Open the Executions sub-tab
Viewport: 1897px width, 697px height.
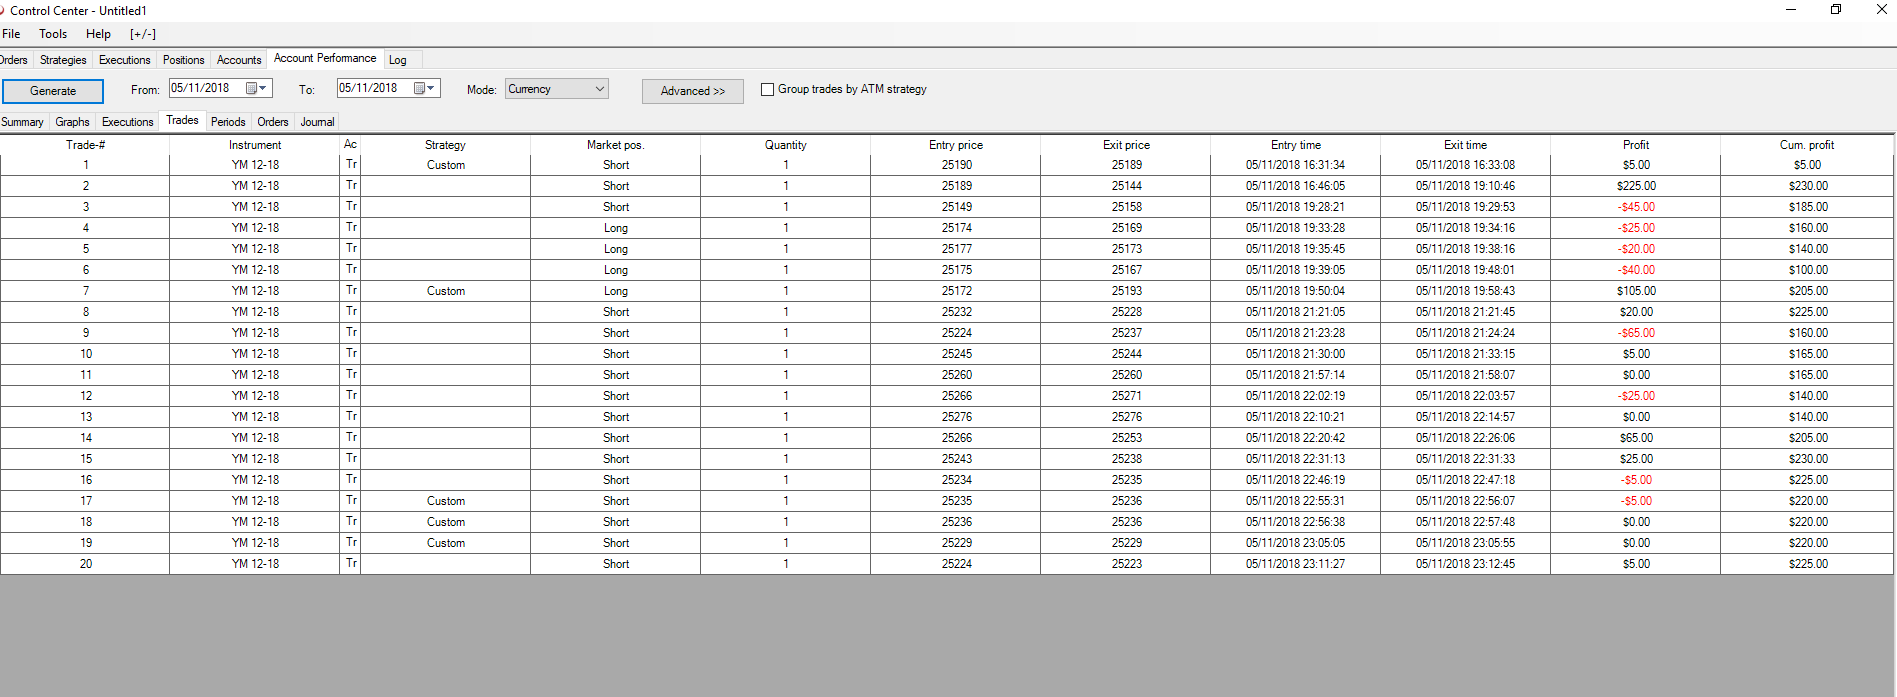tap(128, 122)
